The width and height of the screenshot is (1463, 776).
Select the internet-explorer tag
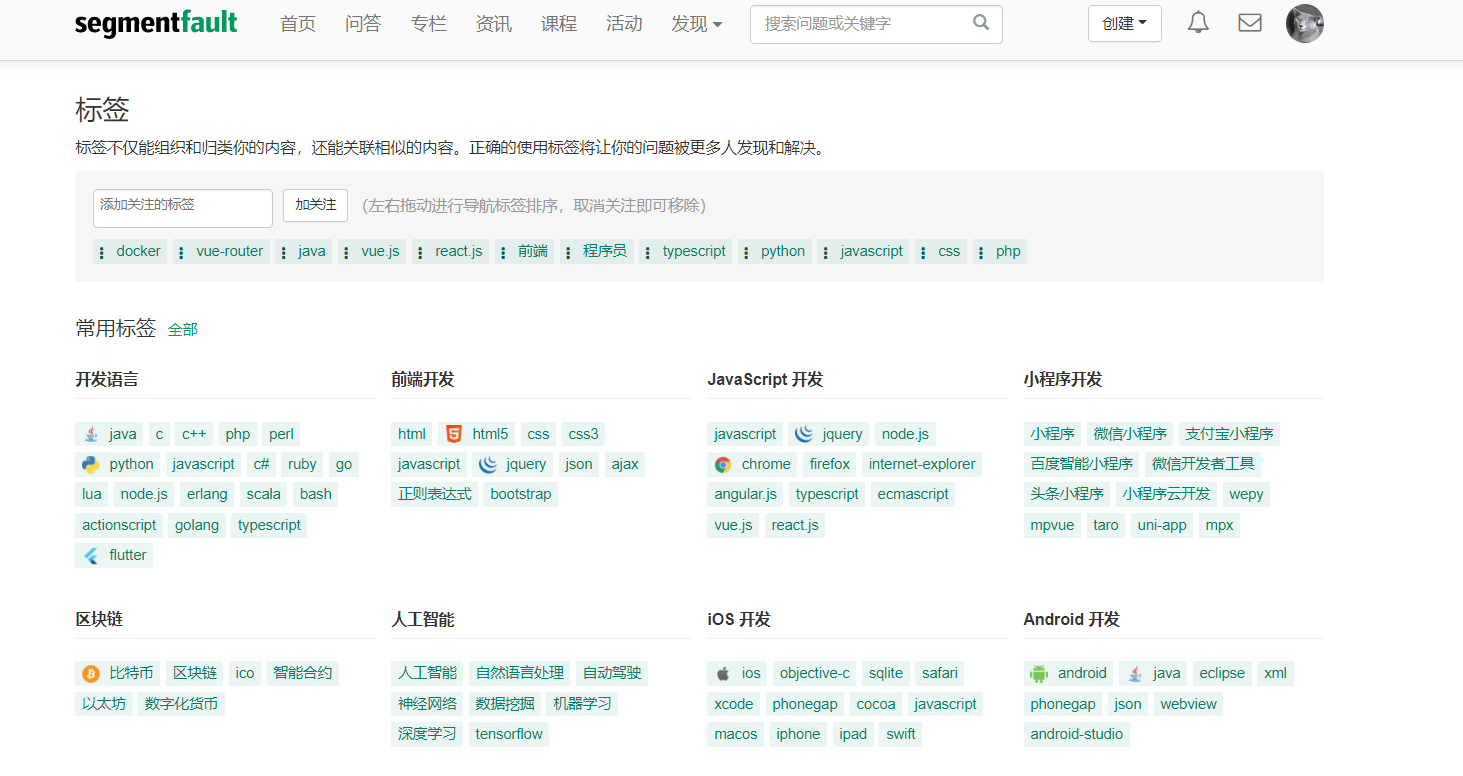pos(922,464)
